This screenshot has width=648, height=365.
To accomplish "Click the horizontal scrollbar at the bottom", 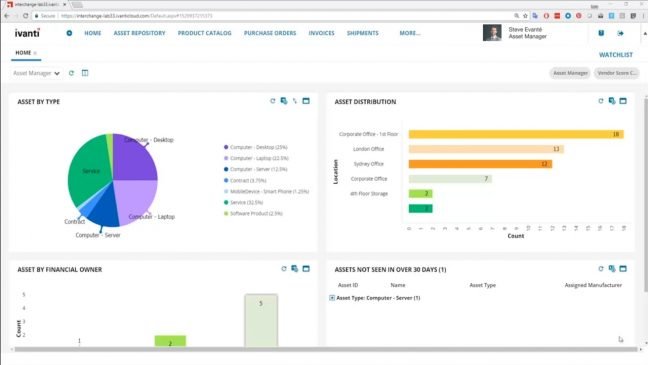I will point(326,350).
